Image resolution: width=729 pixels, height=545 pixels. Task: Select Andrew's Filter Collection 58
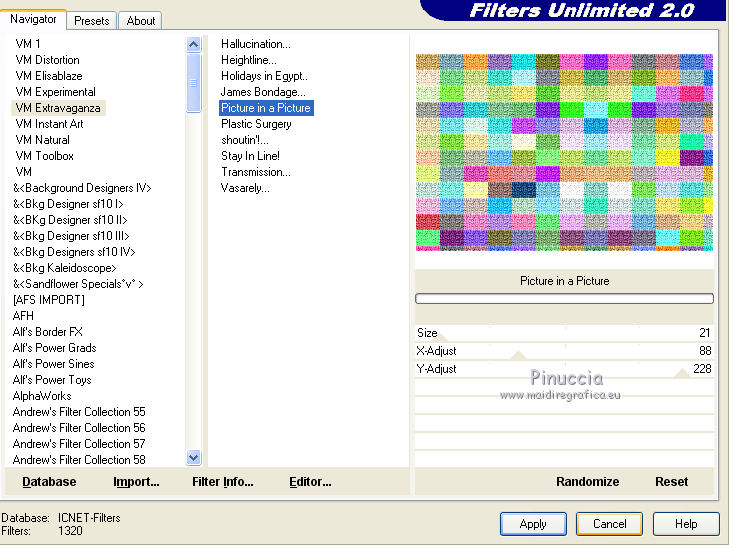(x=79, y=460)
